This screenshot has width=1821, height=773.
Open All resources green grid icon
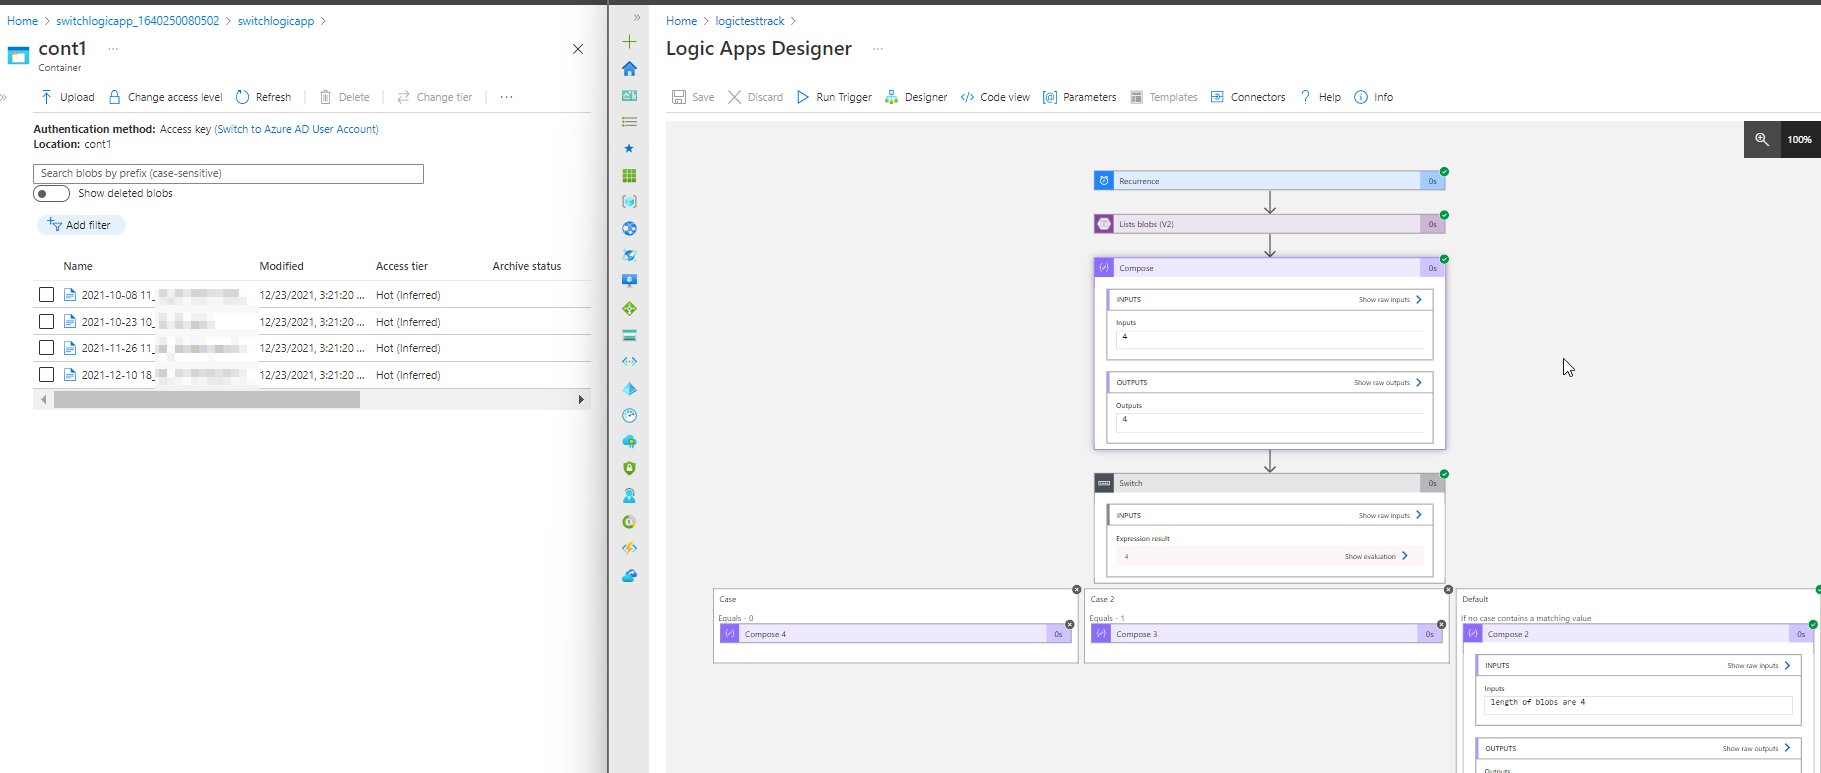point(629,176)
